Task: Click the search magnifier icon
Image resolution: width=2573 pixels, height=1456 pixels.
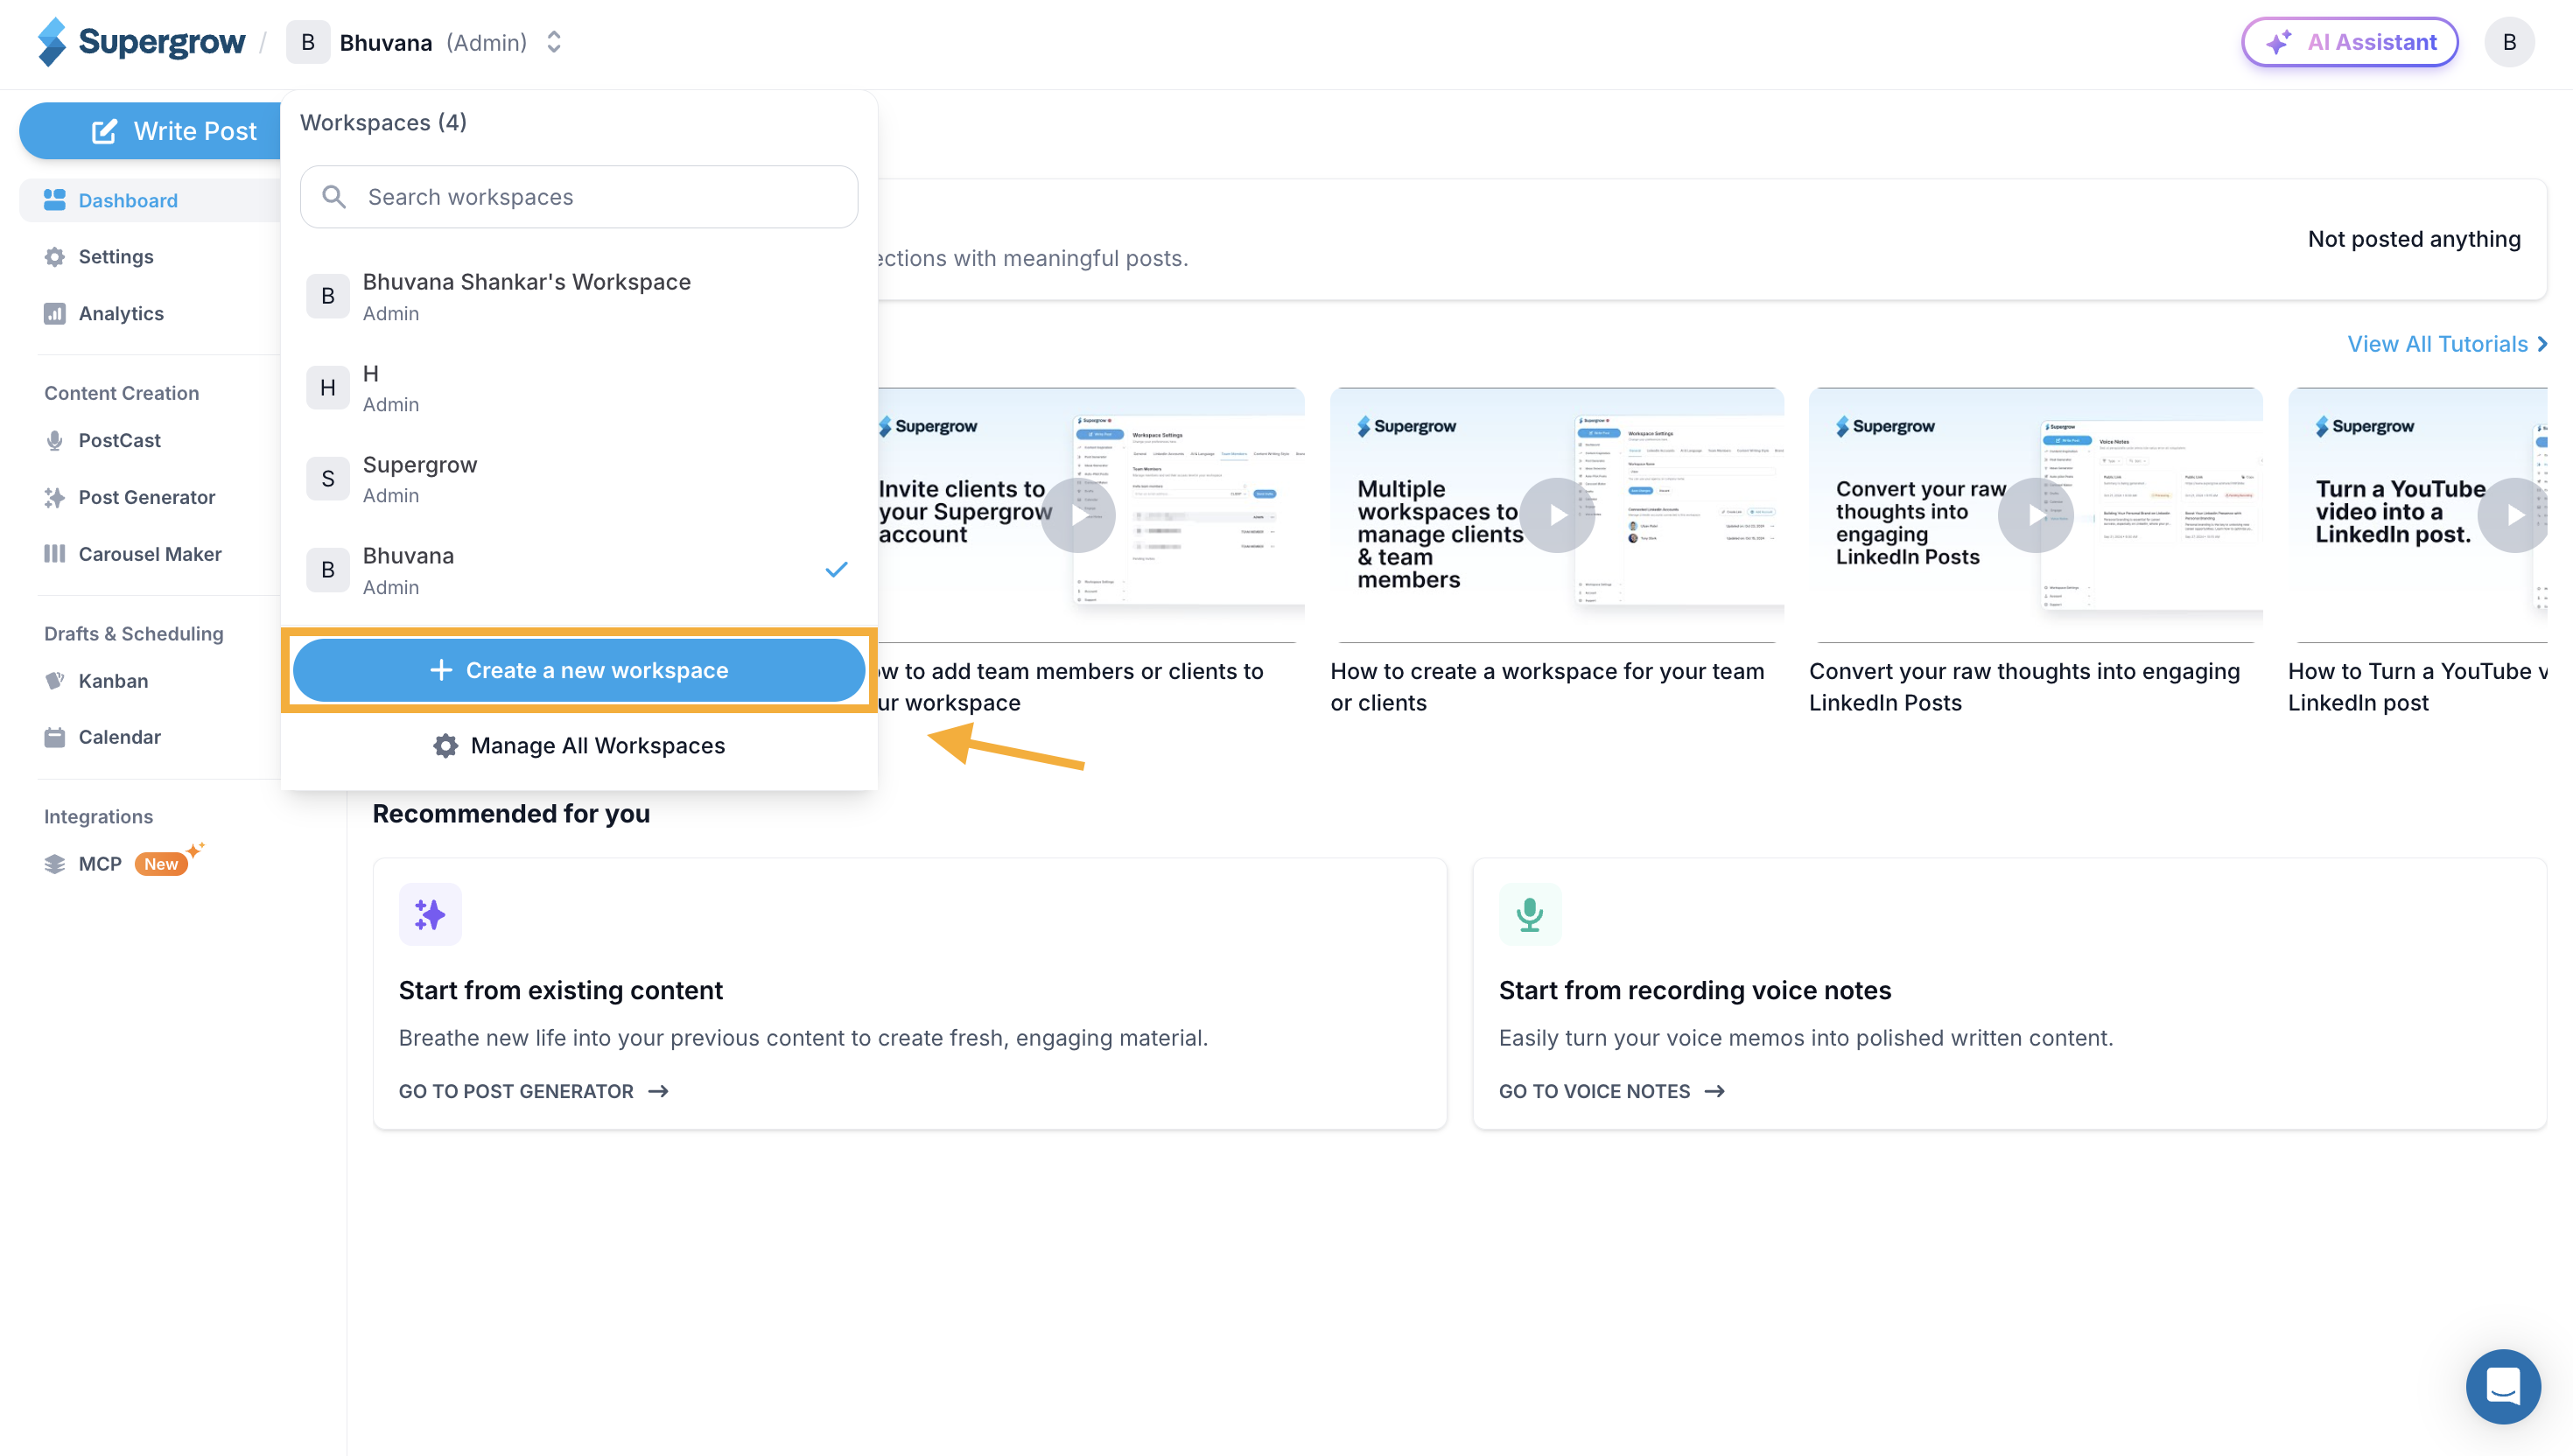Action: coord(334,197)
